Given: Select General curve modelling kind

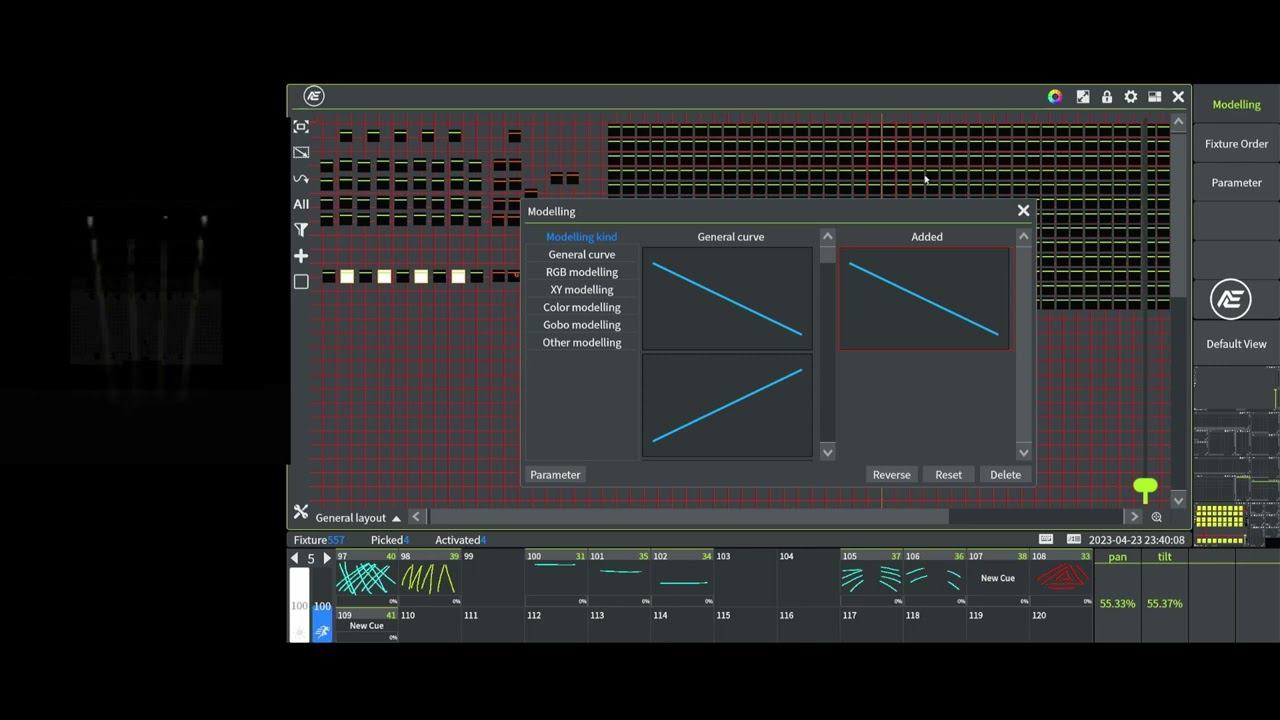Looking at the screenshot, I should point(582,255).
